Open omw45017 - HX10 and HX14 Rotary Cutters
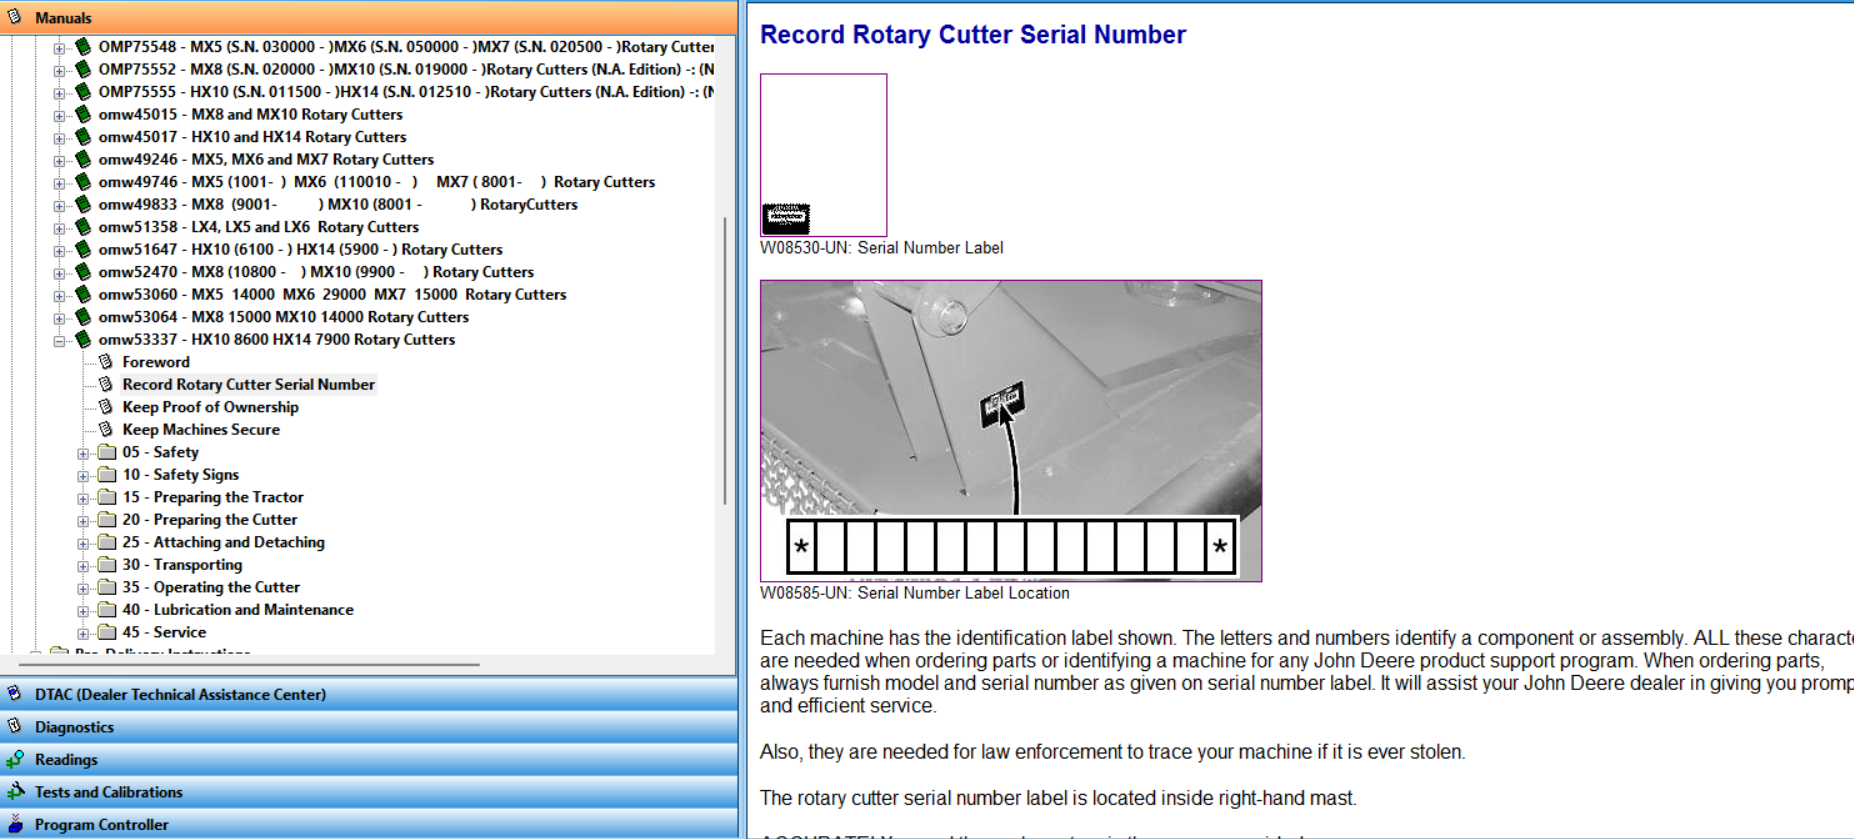This screenshot has width=1854, height=839. point(252,137)
